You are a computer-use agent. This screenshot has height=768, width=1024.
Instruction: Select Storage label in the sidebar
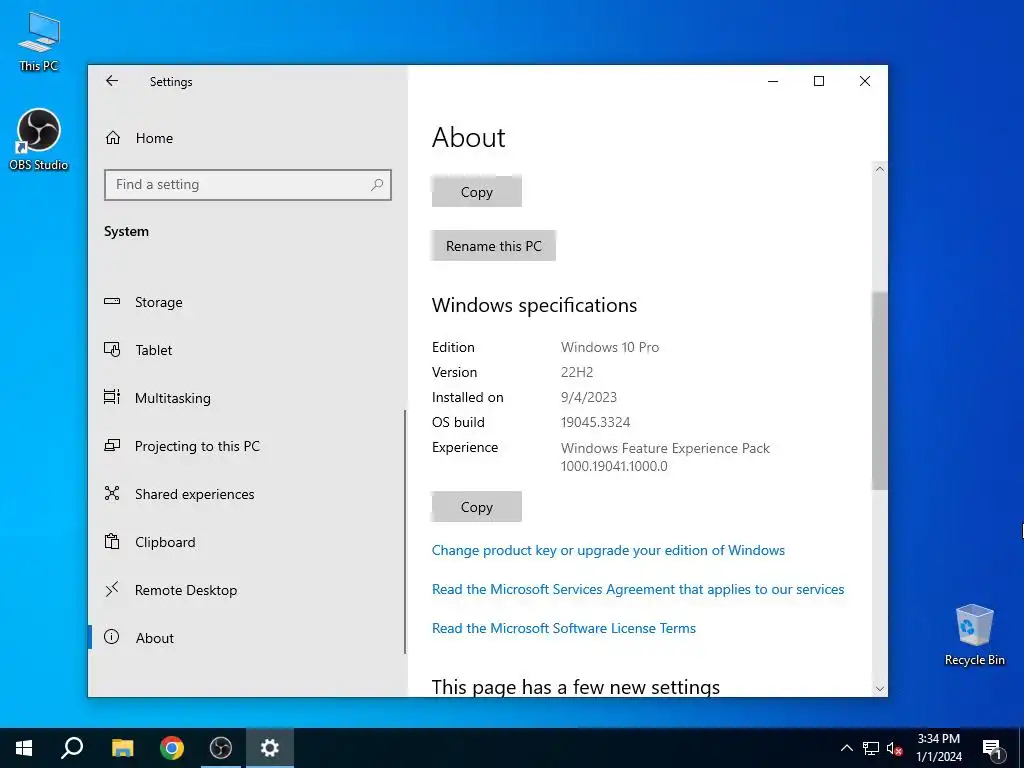coord(159,302)
